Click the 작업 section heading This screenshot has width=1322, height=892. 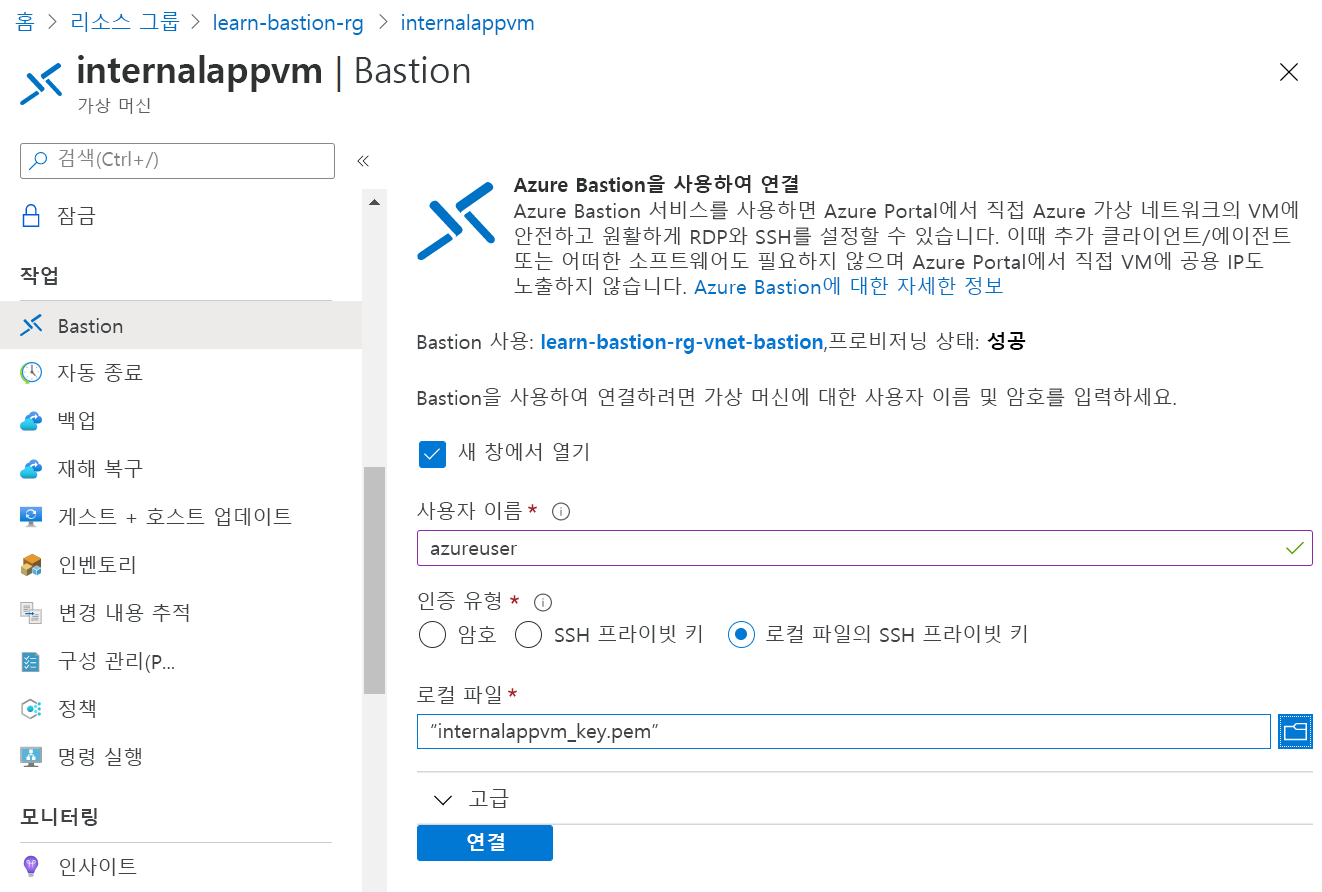(x=39, y=276)
